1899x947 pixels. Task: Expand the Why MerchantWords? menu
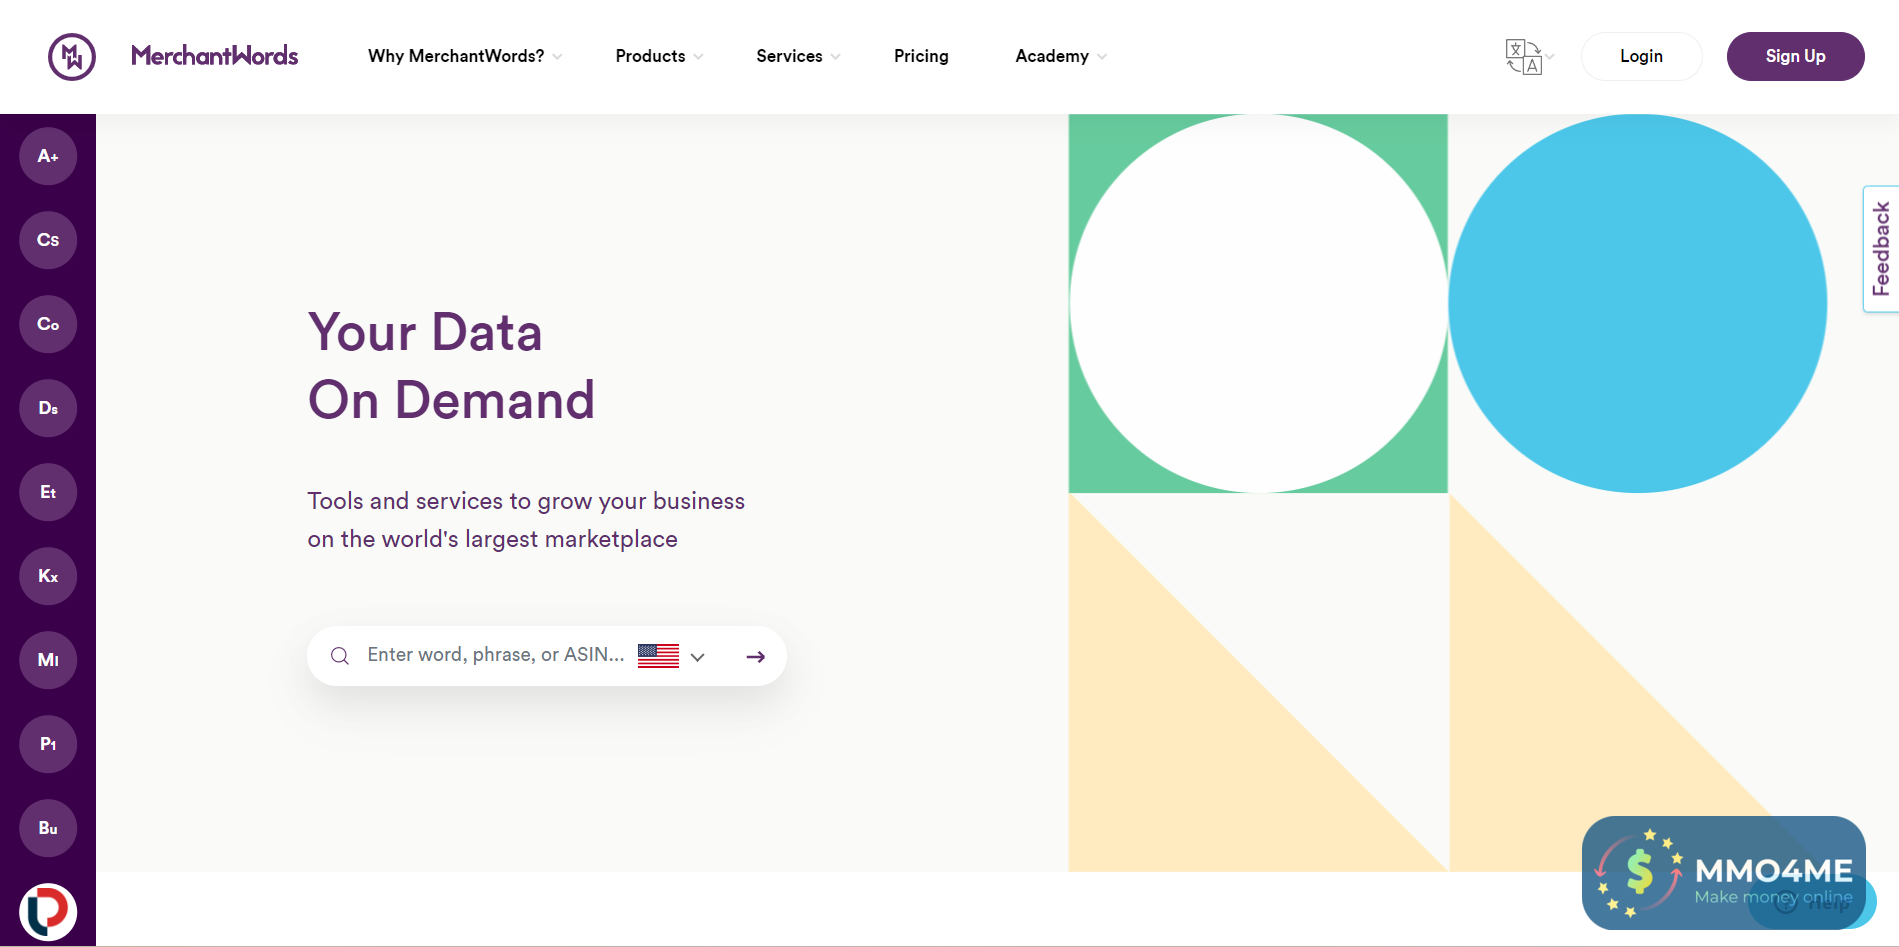point(464,57)
